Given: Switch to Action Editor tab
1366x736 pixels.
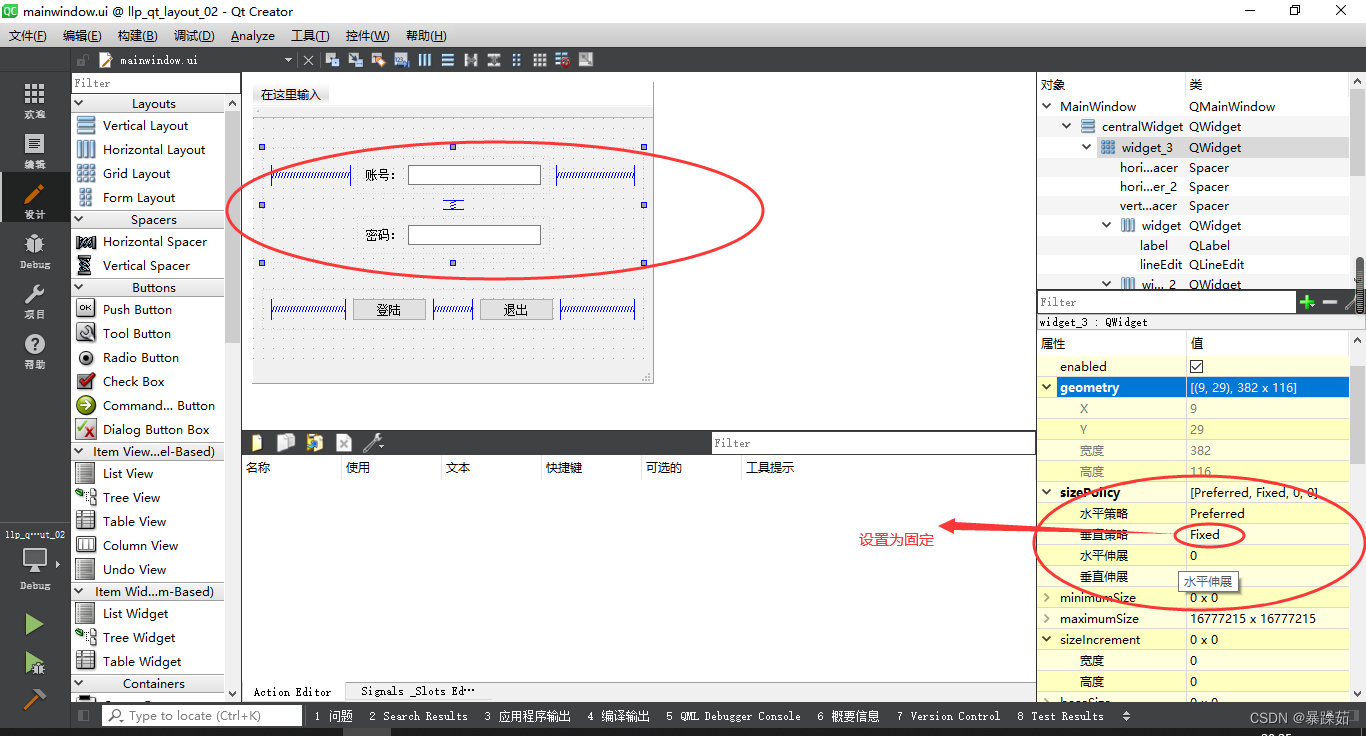Looking at the screenshot, I should point(292,691).
